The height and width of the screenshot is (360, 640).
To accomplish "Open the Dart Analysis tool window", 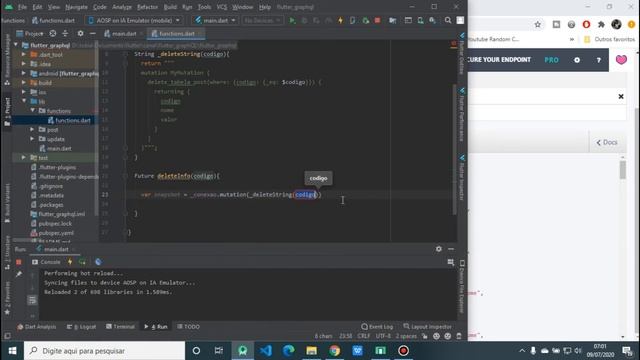I will tap(37, 327).
